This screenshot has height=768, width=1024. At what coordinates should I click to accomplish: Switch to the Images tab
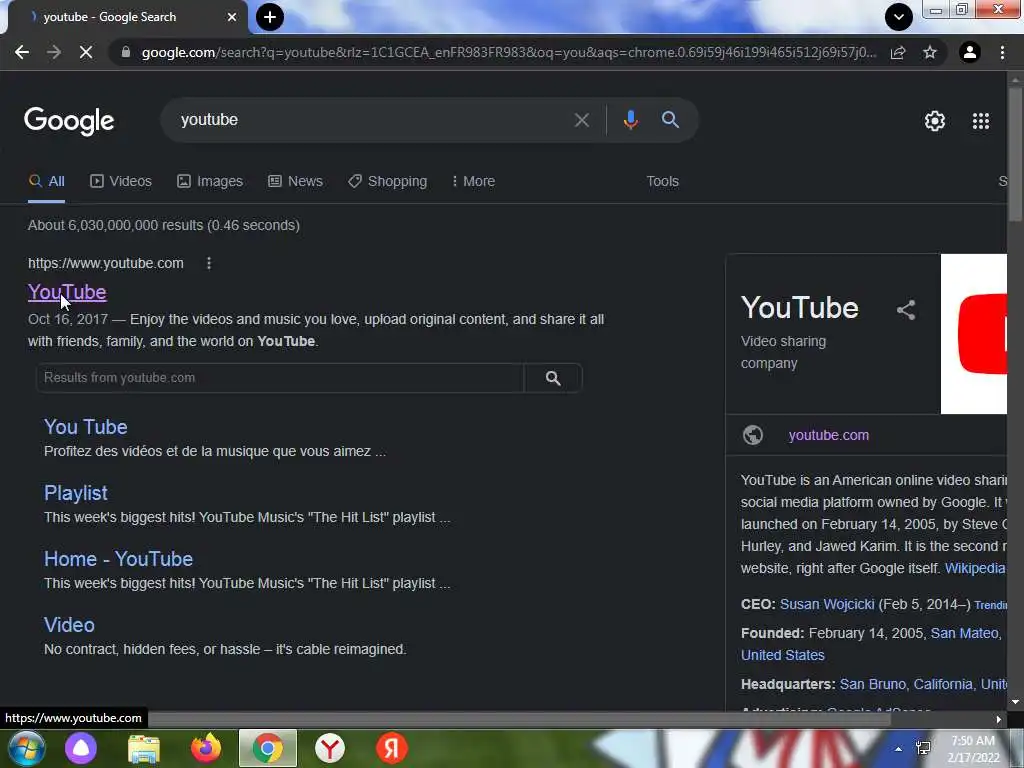pyautogui.click(x=210, y=182)
